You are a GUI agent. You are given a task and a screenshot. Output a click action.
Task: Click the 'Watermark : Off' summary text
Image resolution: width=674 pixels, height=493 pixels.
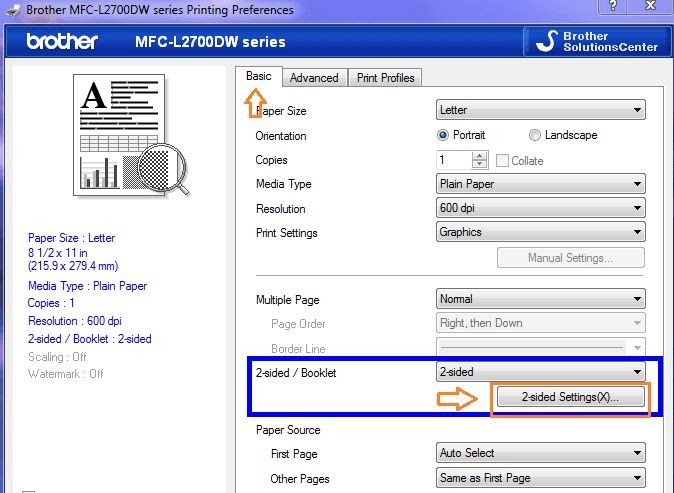(65, 374)
